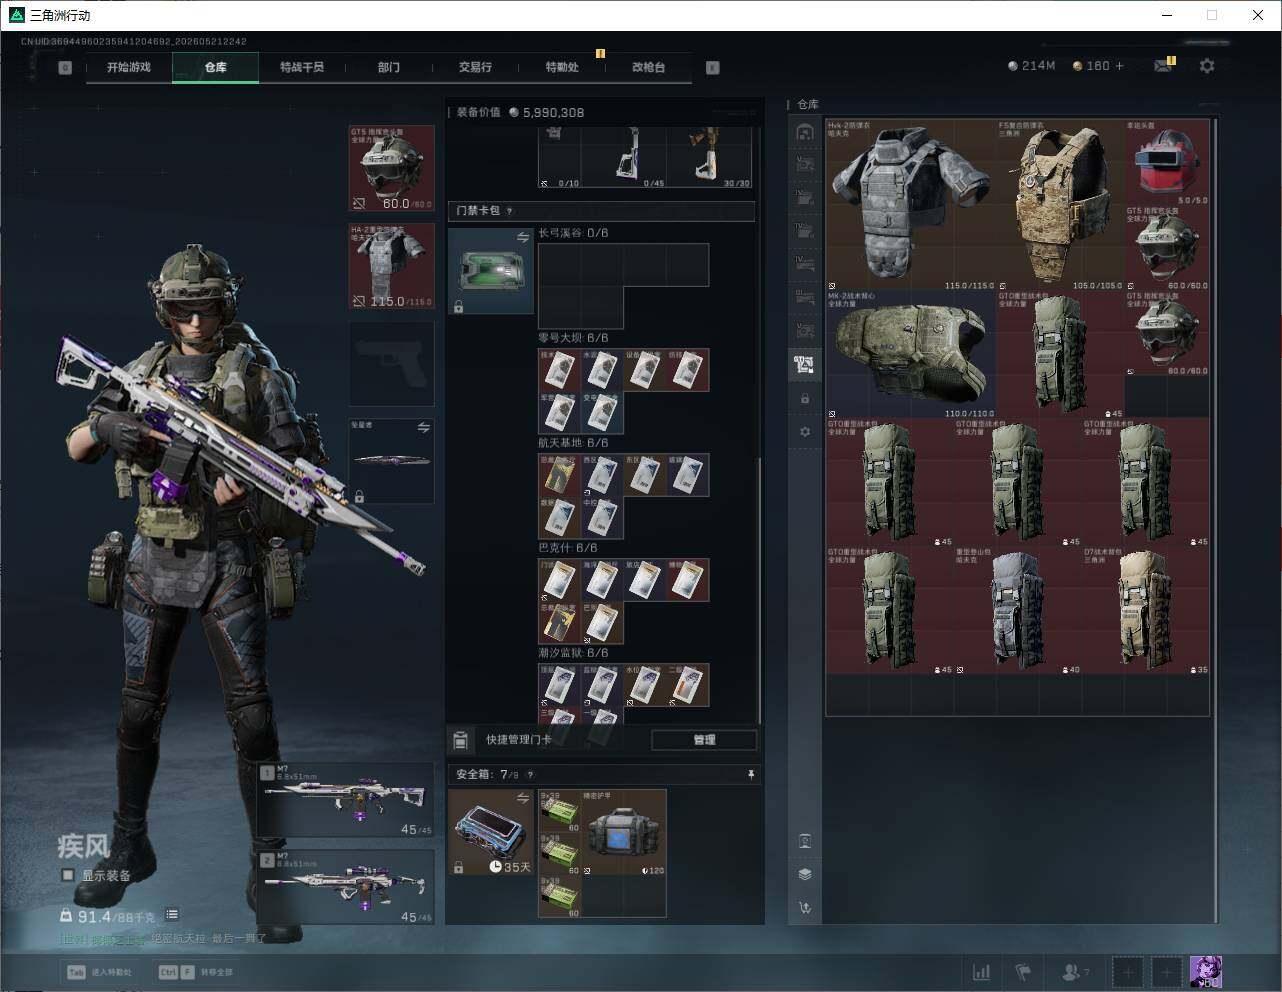This screenshot has height=992, width=1282.
Task: Click the lock icon on the secure box
Action: tap(458, 868)
